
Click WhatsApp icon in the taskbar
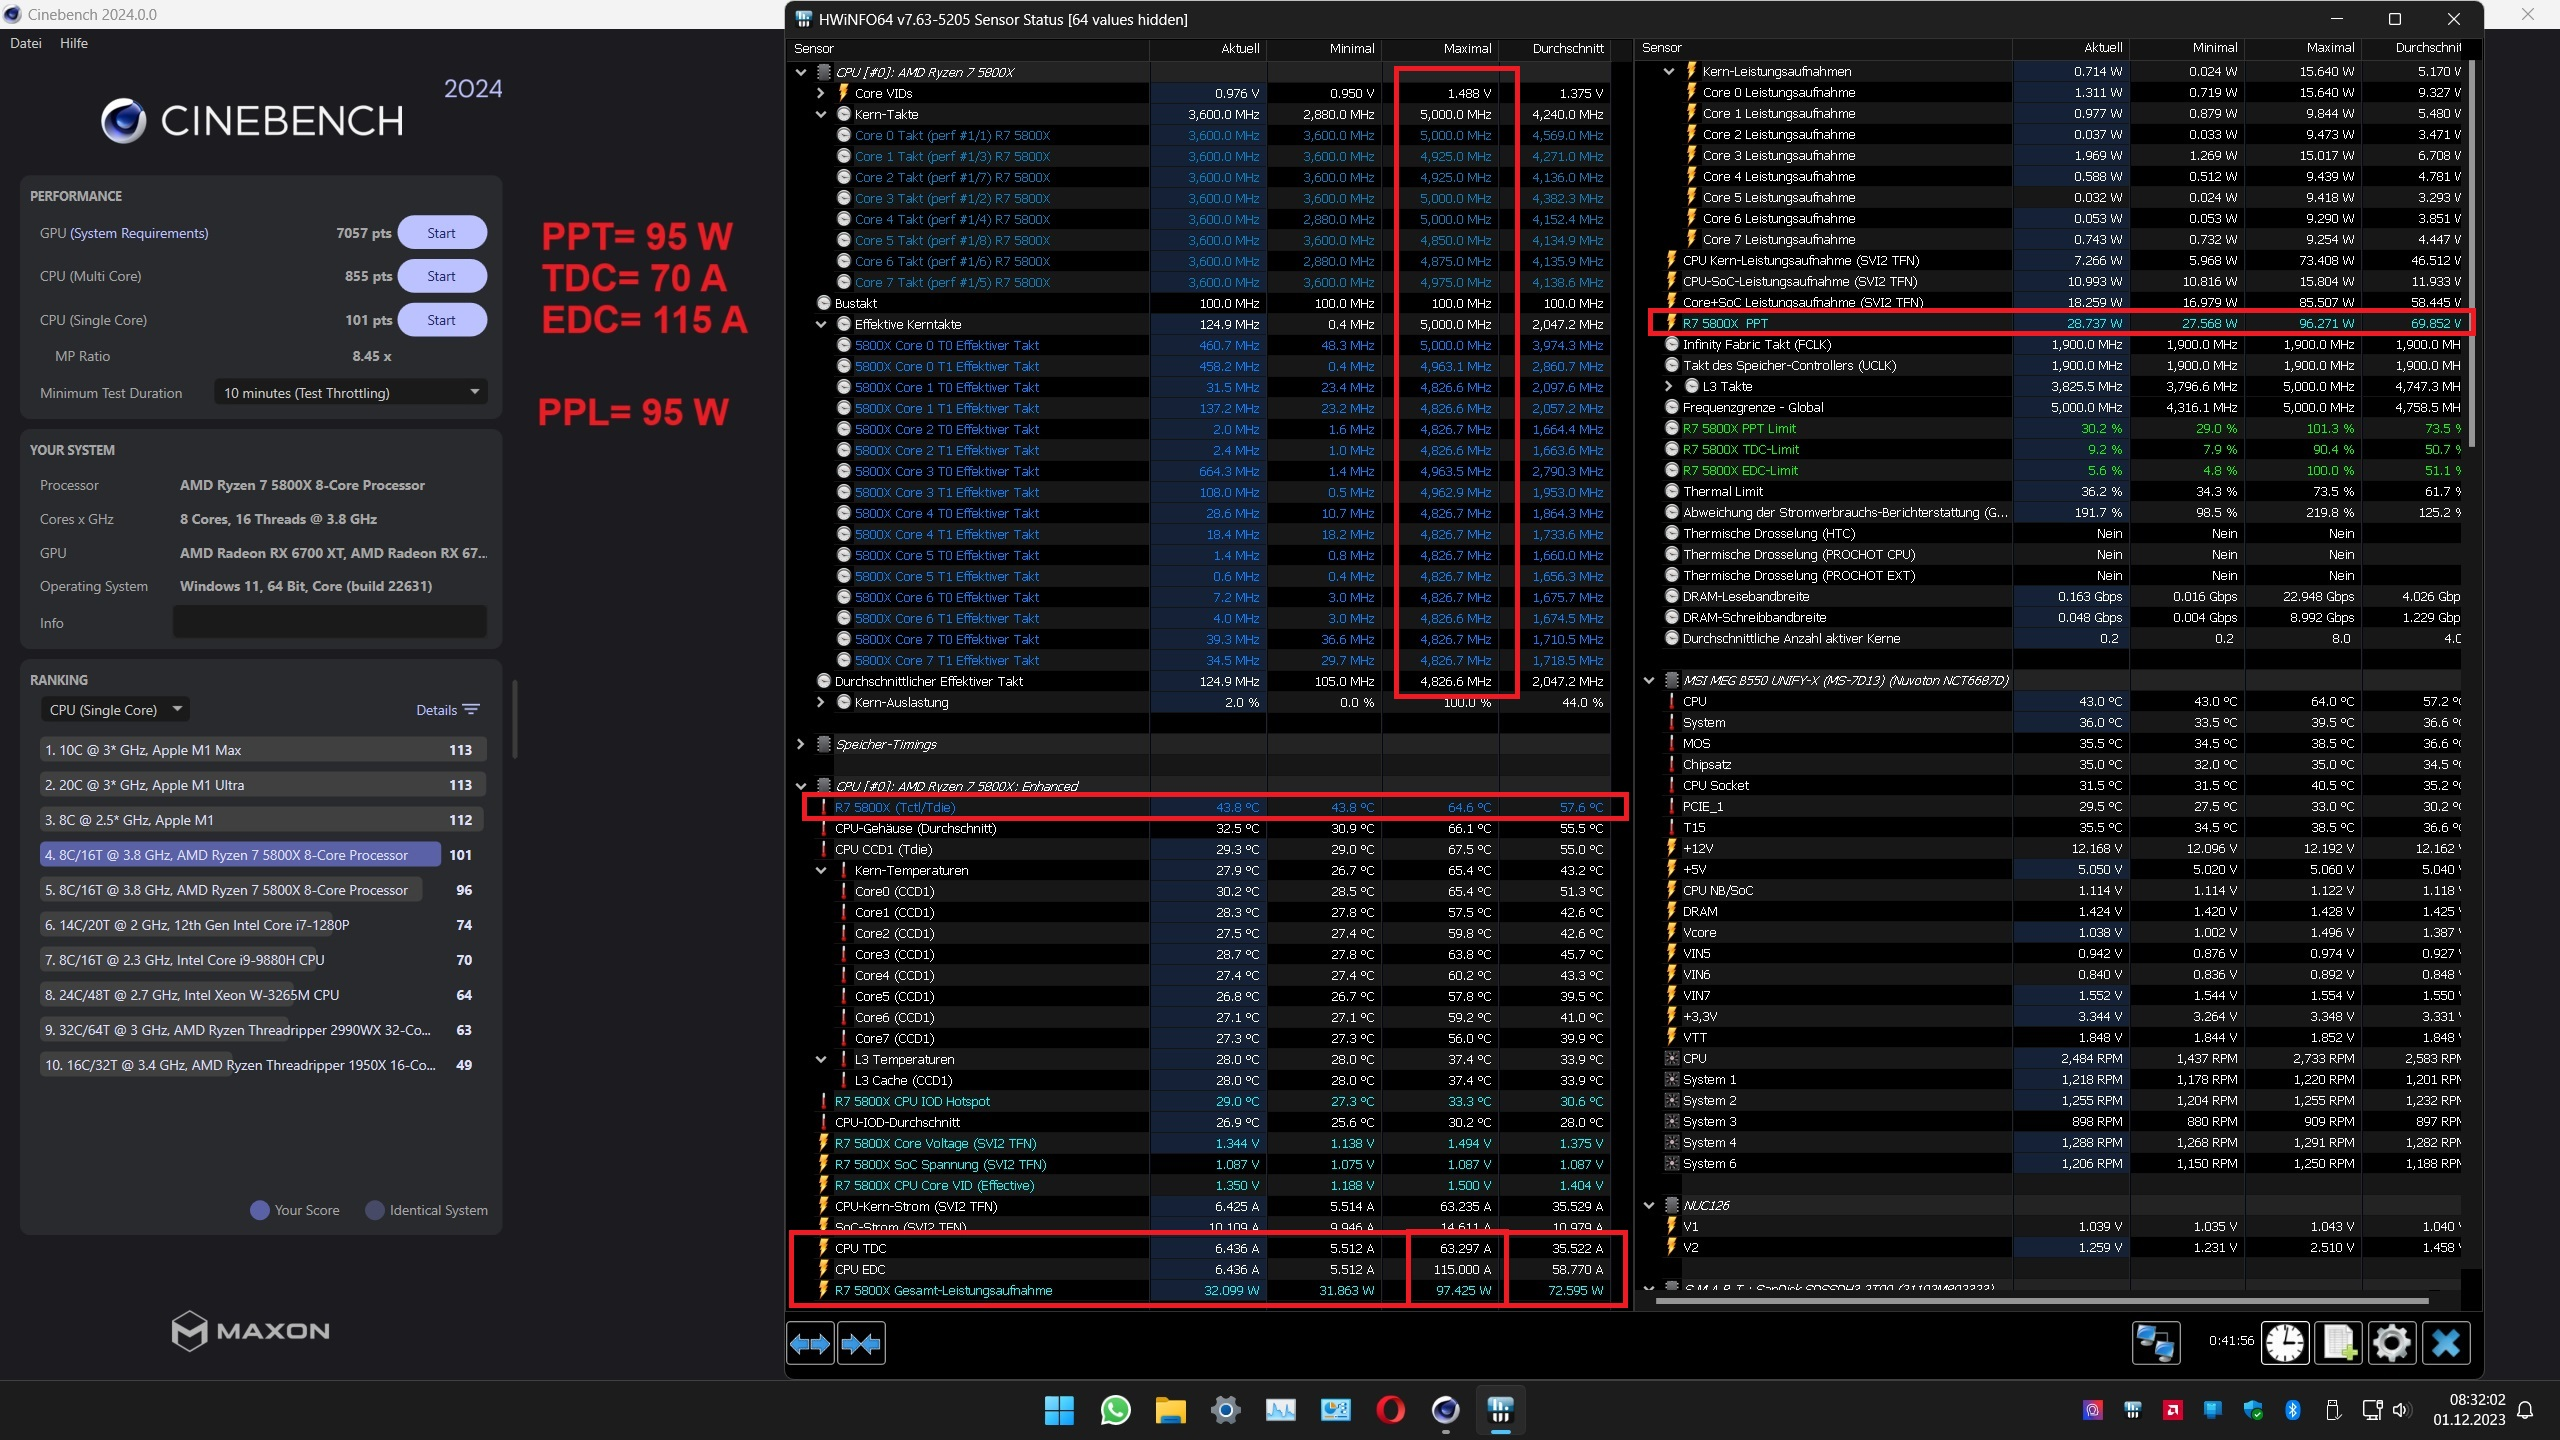[x=1115, y=1410]
